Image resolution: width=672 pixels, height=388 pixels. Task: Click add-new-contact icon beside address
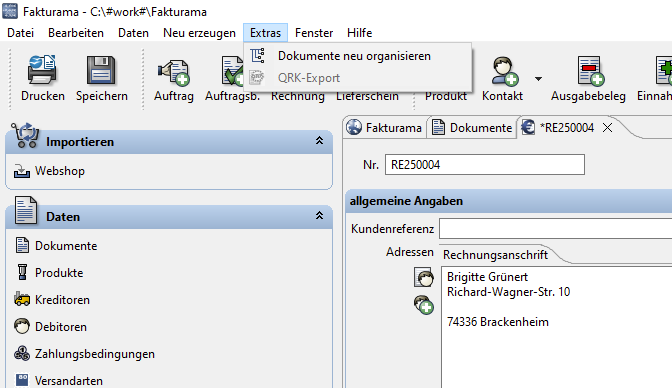[424, 305]
